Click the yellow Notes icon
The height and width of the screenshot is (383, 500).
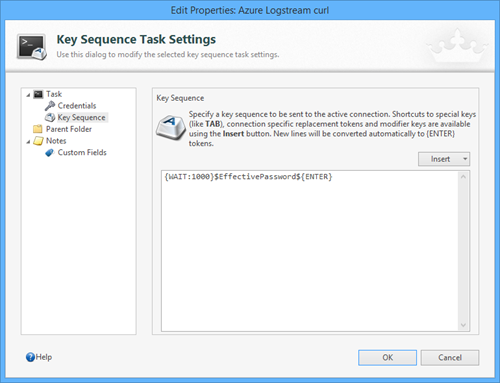[x=38, y=141]
